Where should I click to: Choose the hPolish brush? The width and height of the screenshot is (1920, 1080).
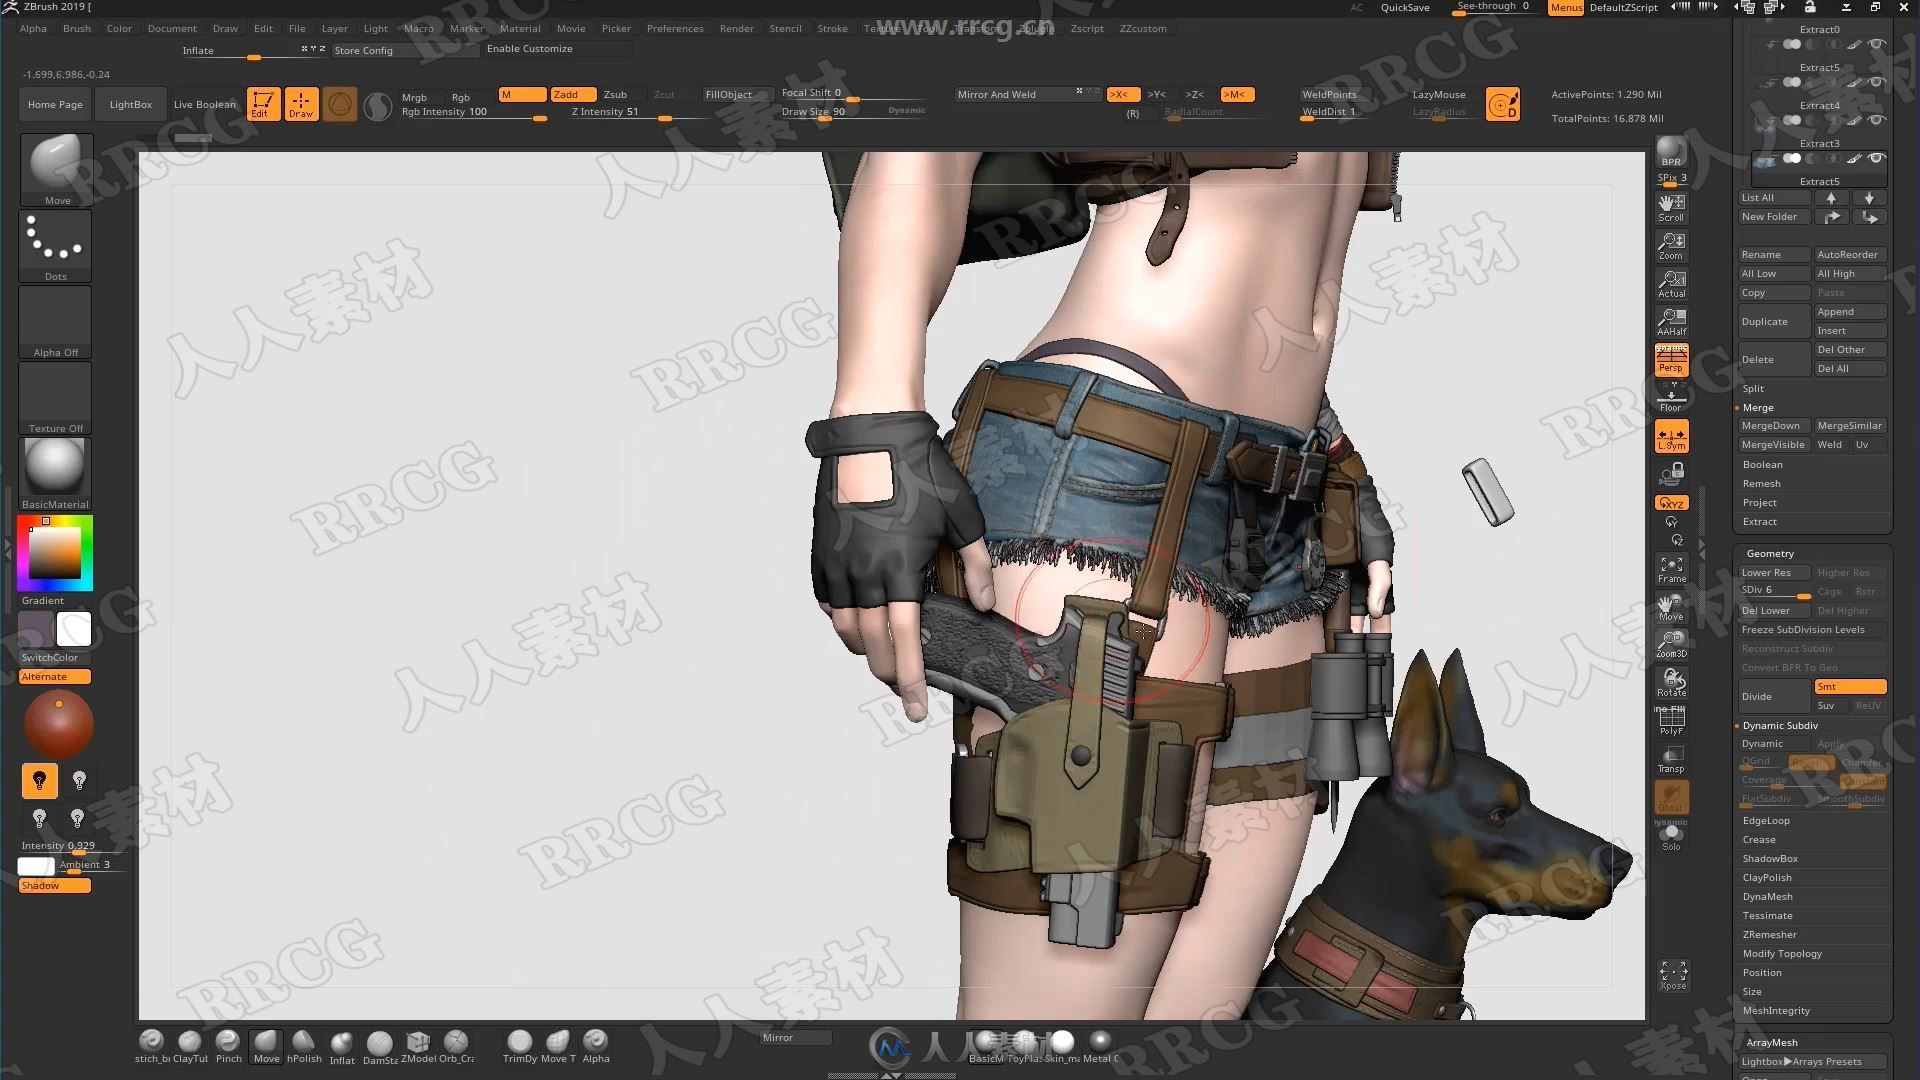(304, 1047)
